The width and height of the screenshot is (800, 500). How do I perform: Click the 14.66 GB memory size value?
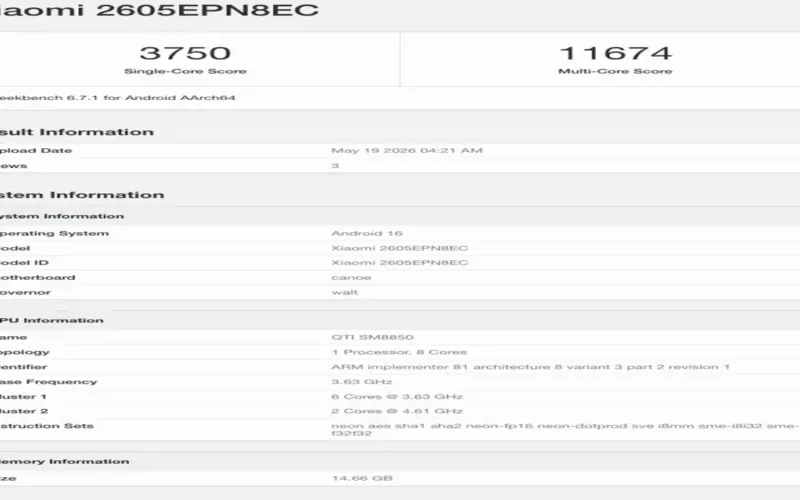pos(362,479)
